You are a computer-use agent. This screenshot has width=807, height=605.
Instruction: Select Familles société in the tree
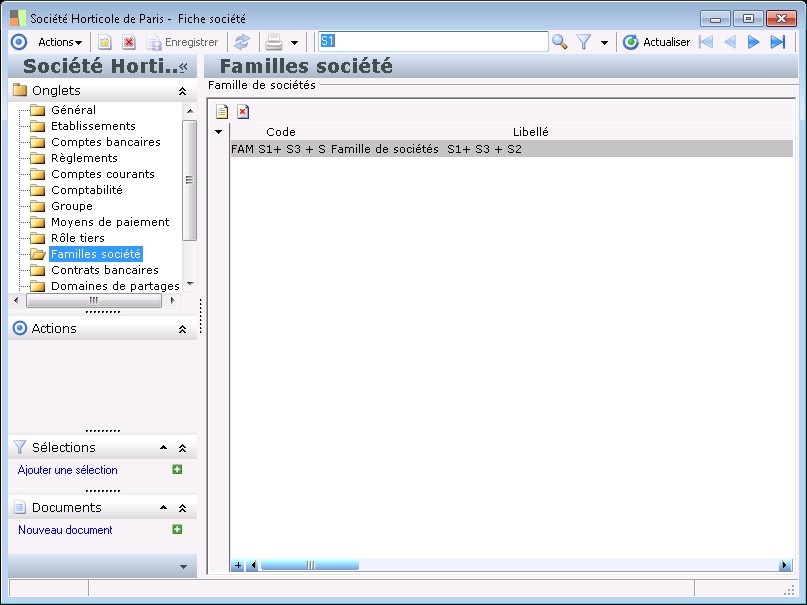(x=96, y=254)
